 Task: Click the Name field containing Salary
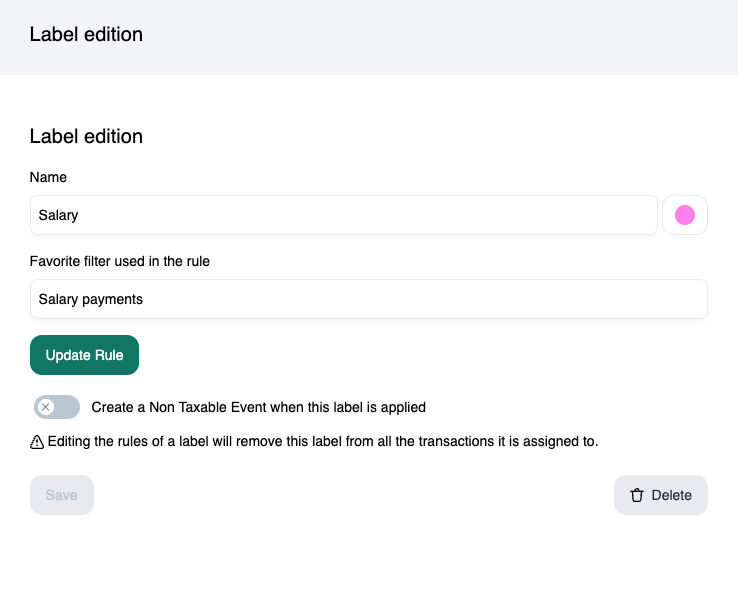(x=343, y=215)
